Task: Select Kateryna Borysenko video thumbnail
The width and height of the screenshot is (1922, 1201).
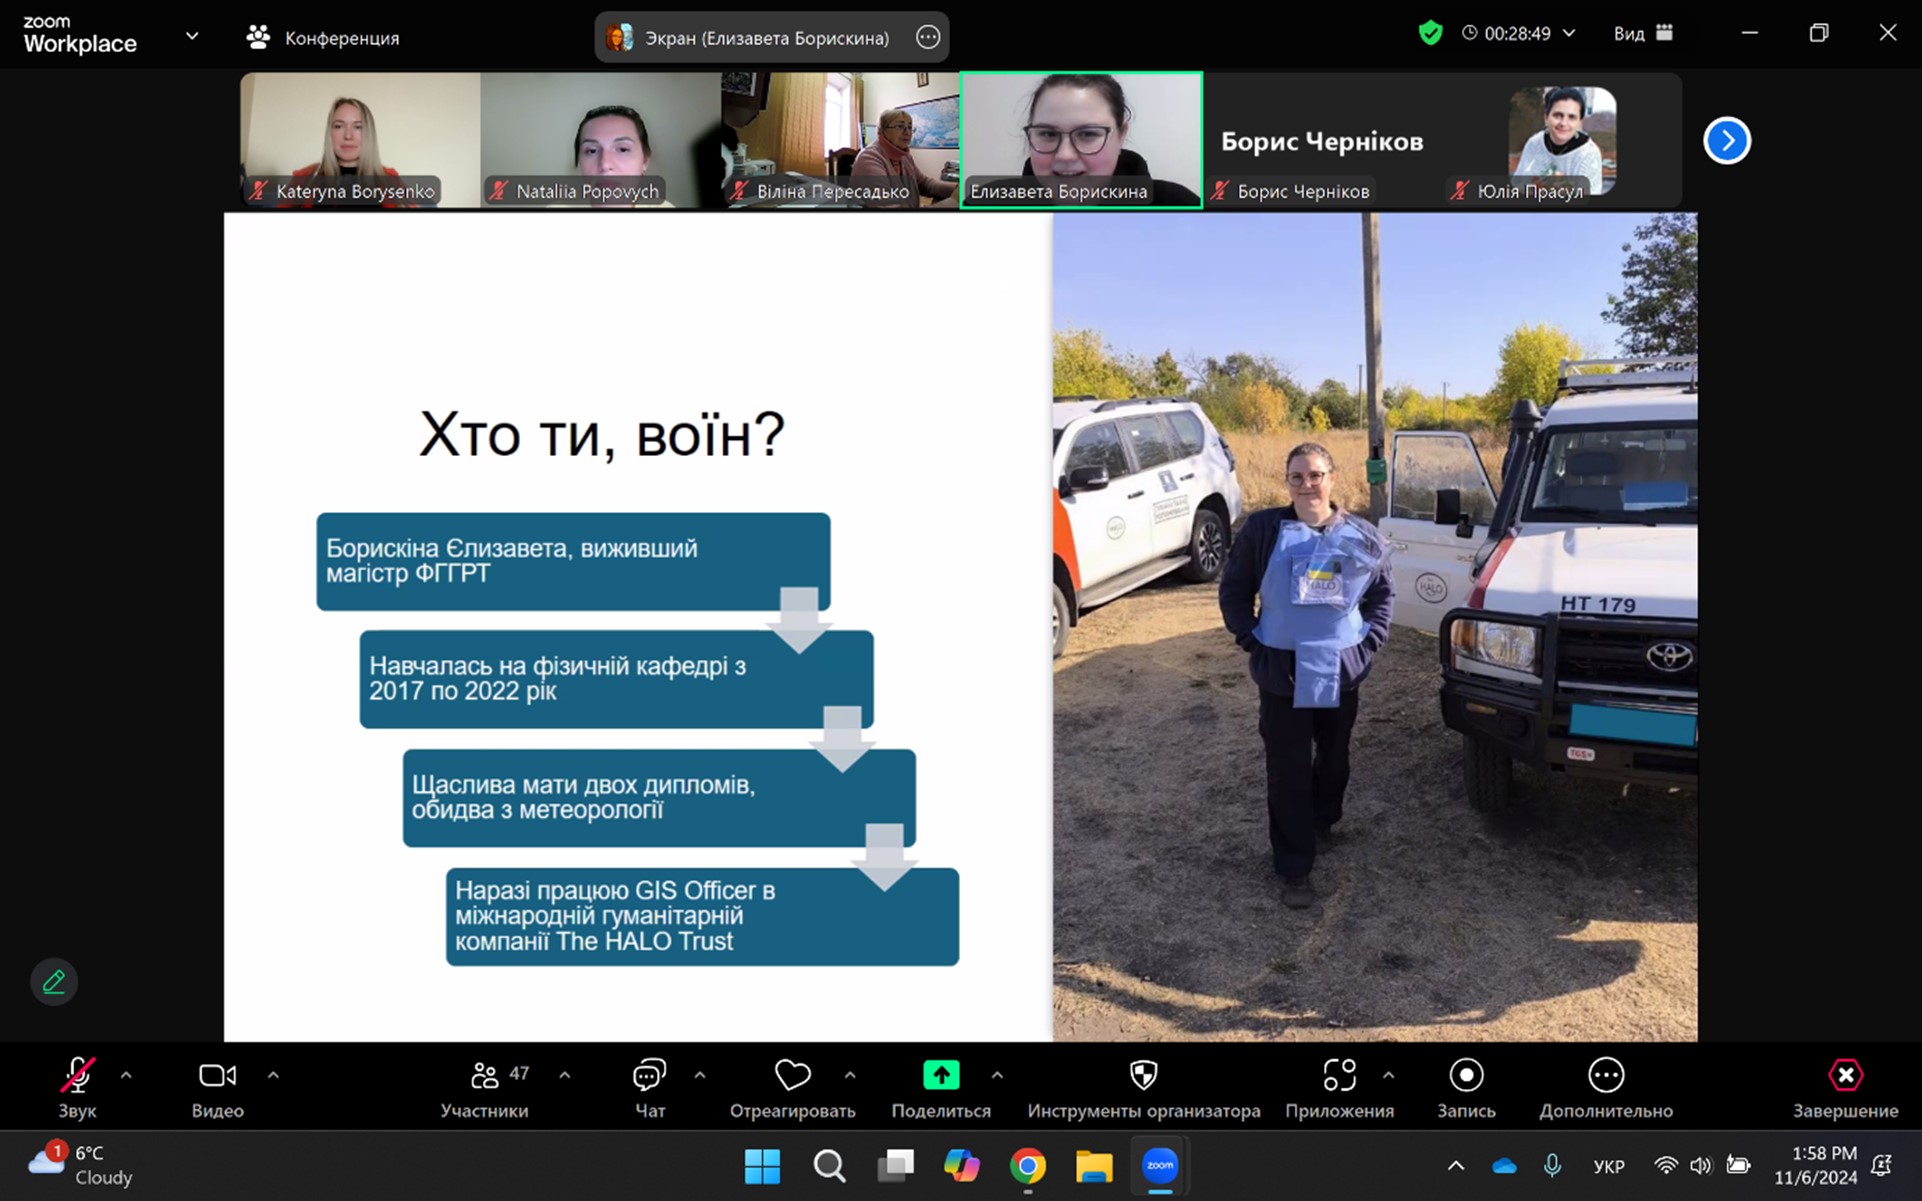Action: coord(360,139)
